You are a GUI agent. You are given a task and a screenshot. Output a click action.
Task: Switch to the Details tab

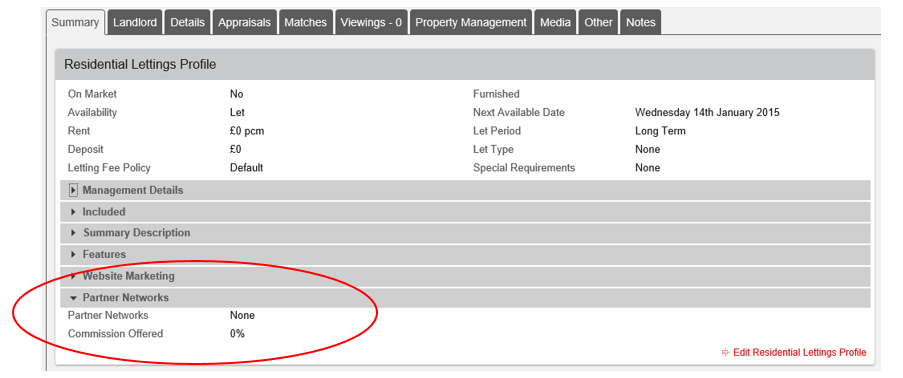(x=188, y=22)
